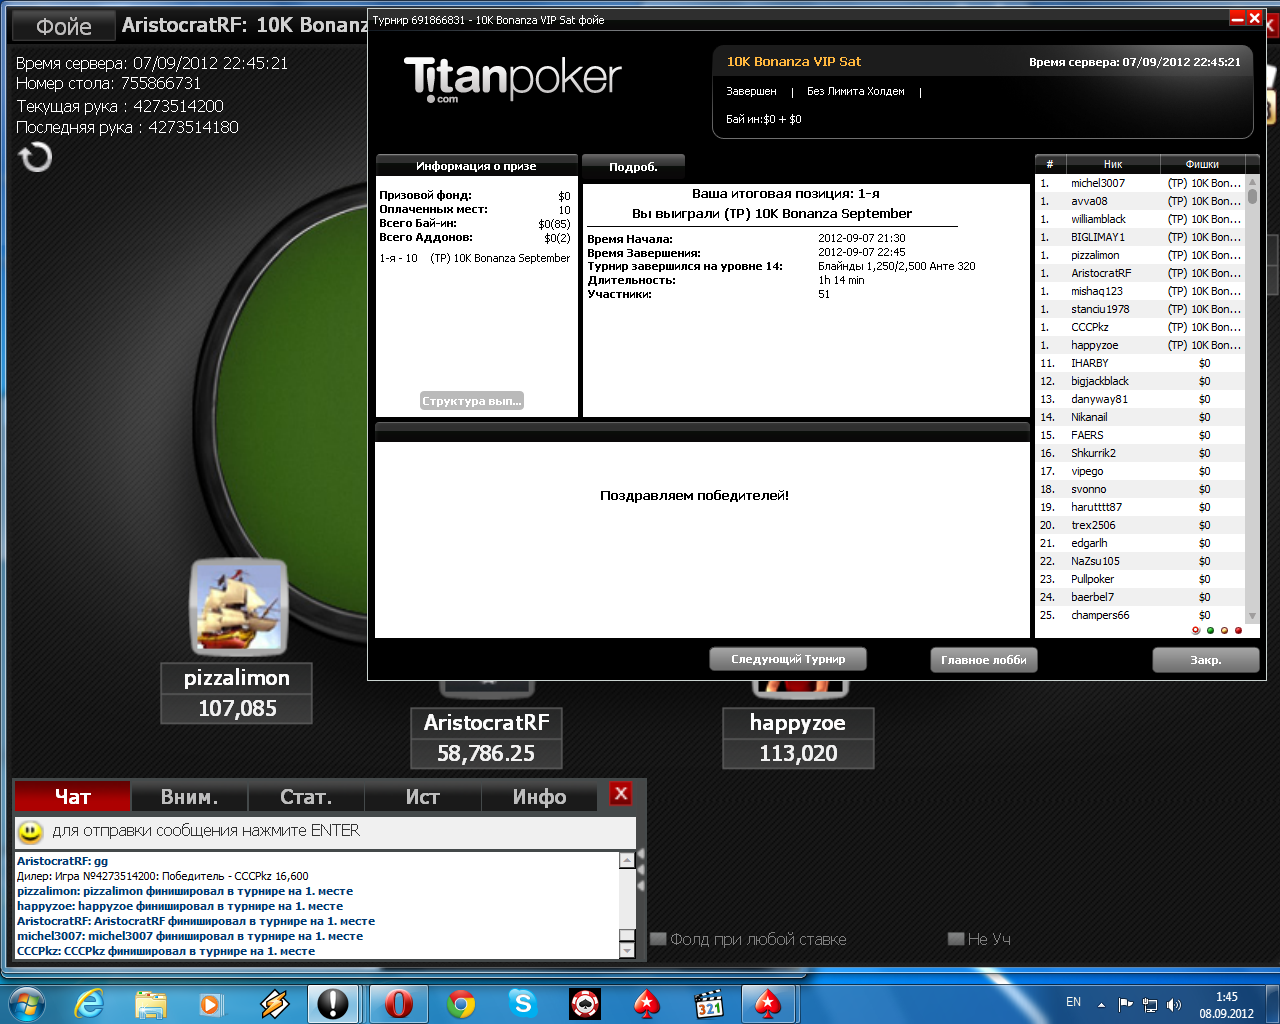Launch Google Chrome from taskbar
The height and width of the screenshot is (1024, 1280).
461,1003
